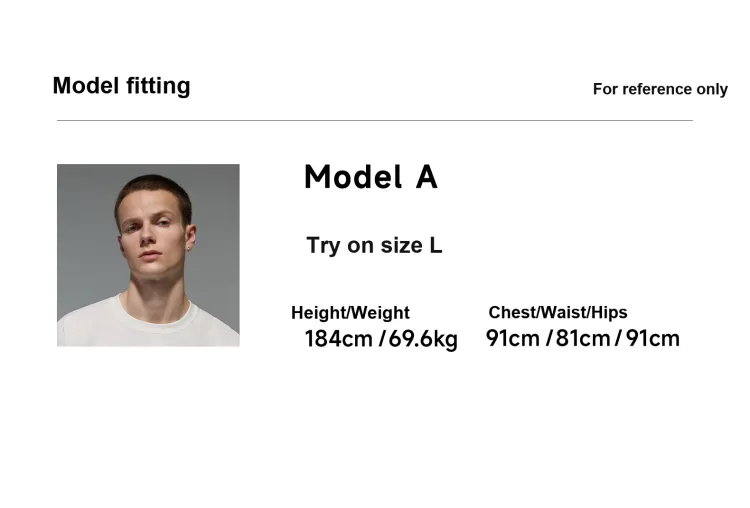
Task: Click the word fitting in the heading
Action: [x=158, y=86]
